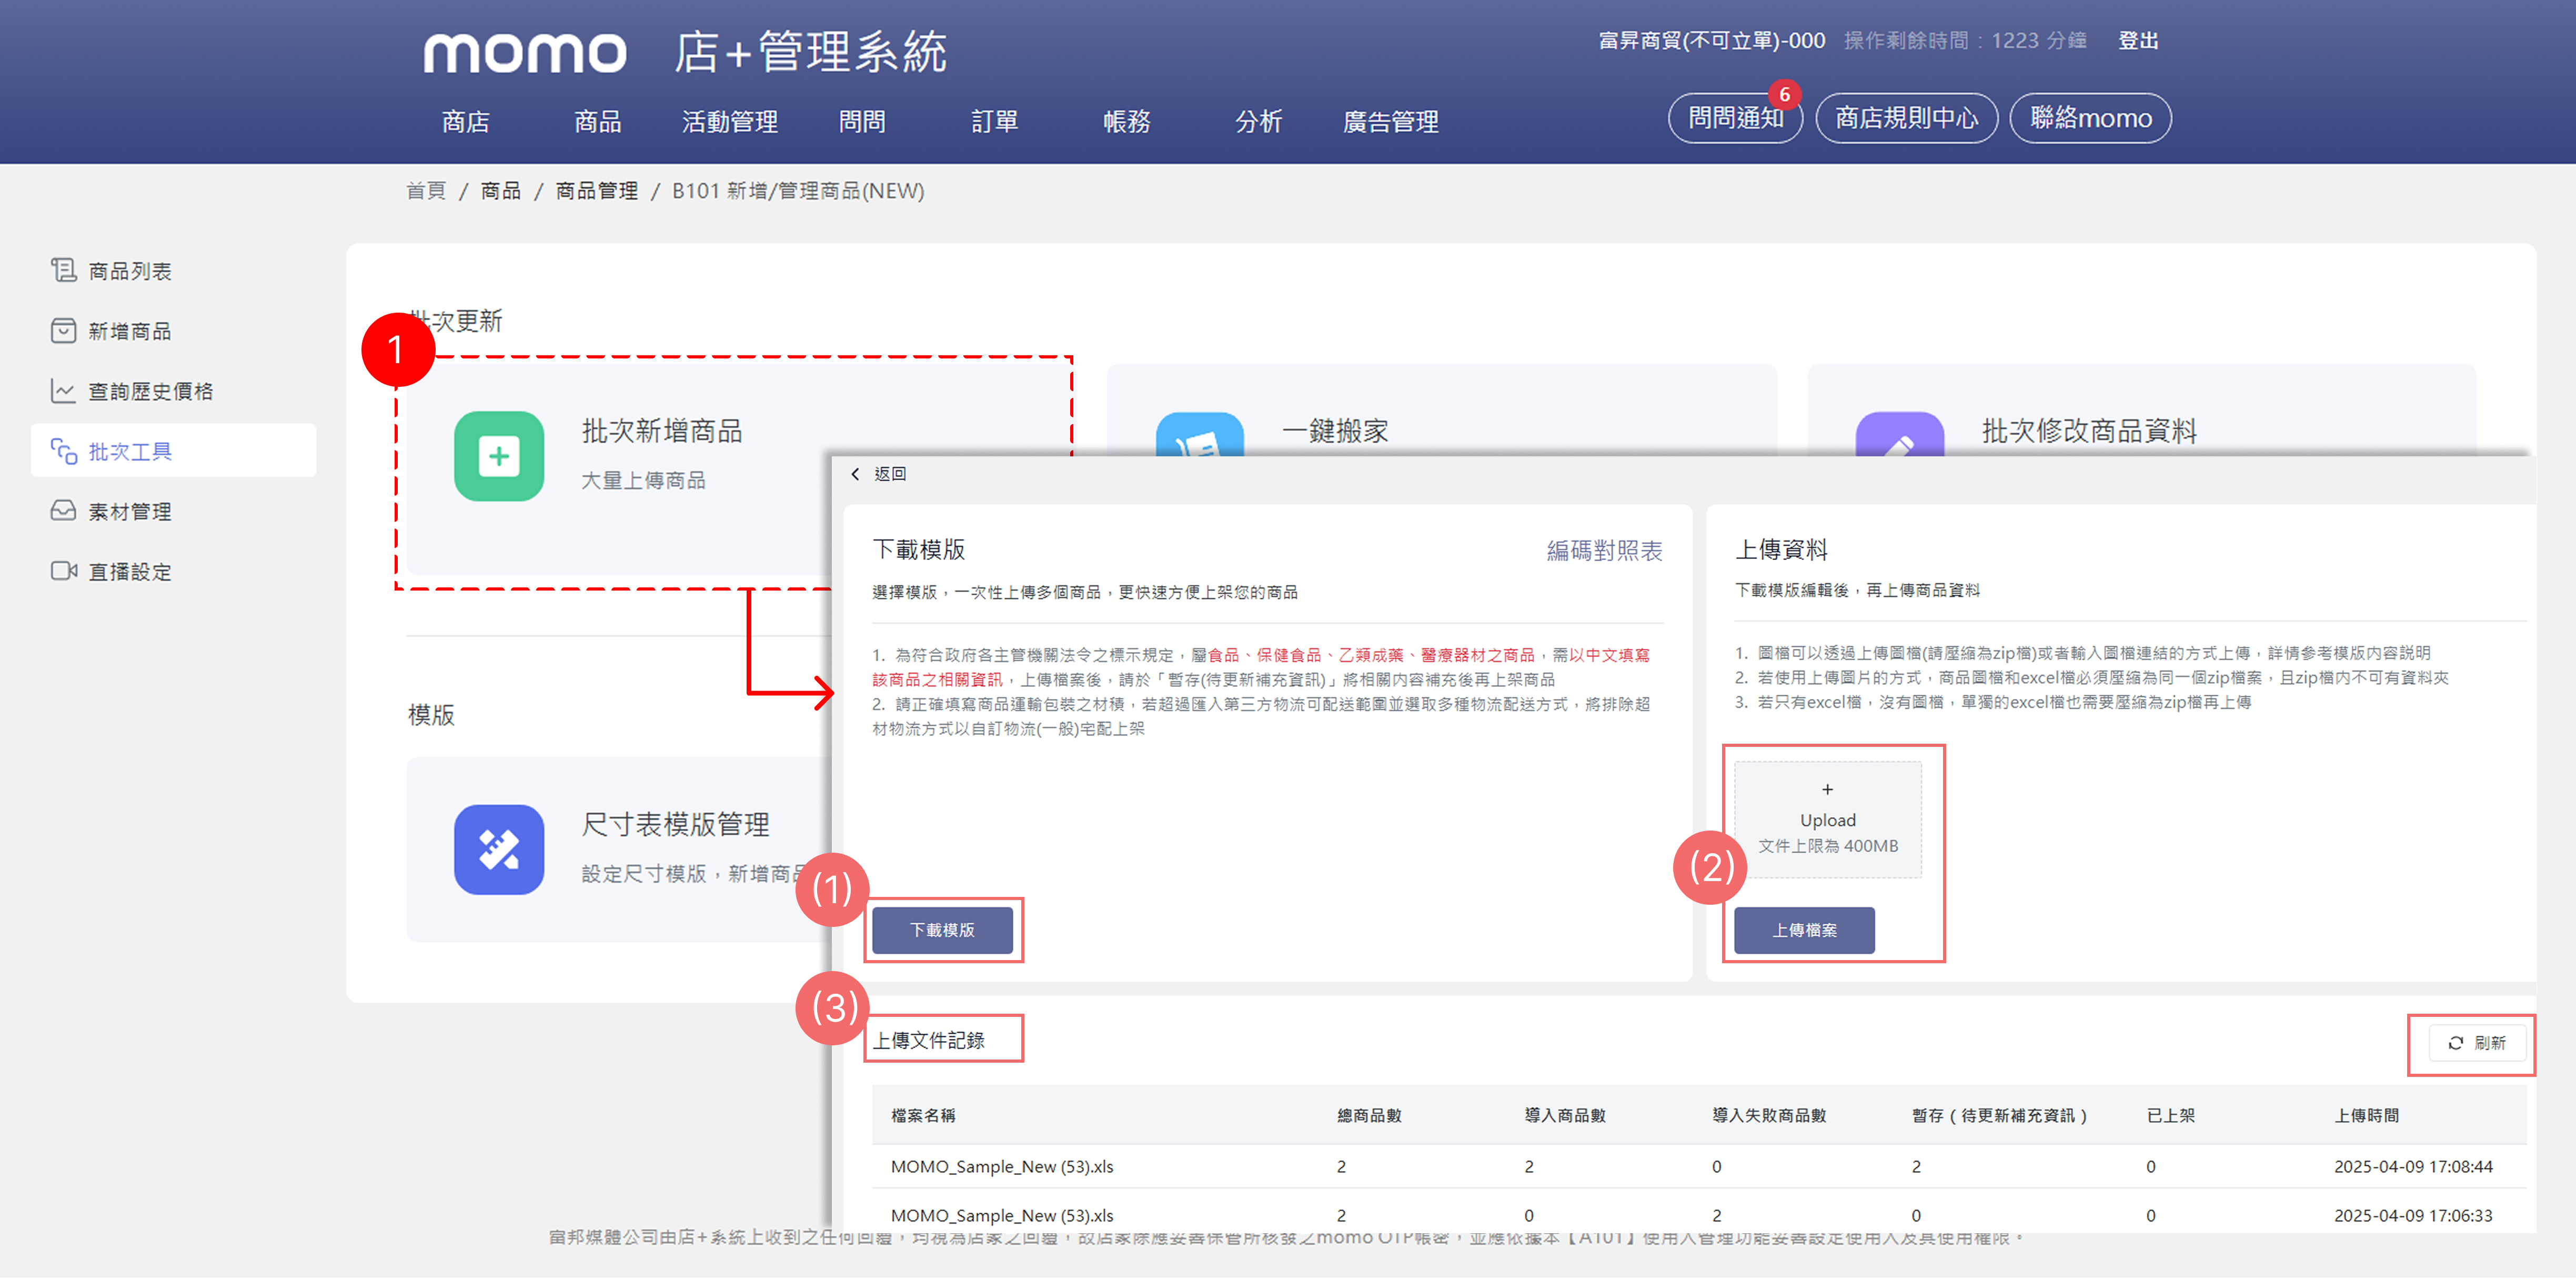The width and height of the screenshot is (2576, 1279).
Task: Click the purple 批次修改商品資料 icon
Action: (x=1900, y=434)
